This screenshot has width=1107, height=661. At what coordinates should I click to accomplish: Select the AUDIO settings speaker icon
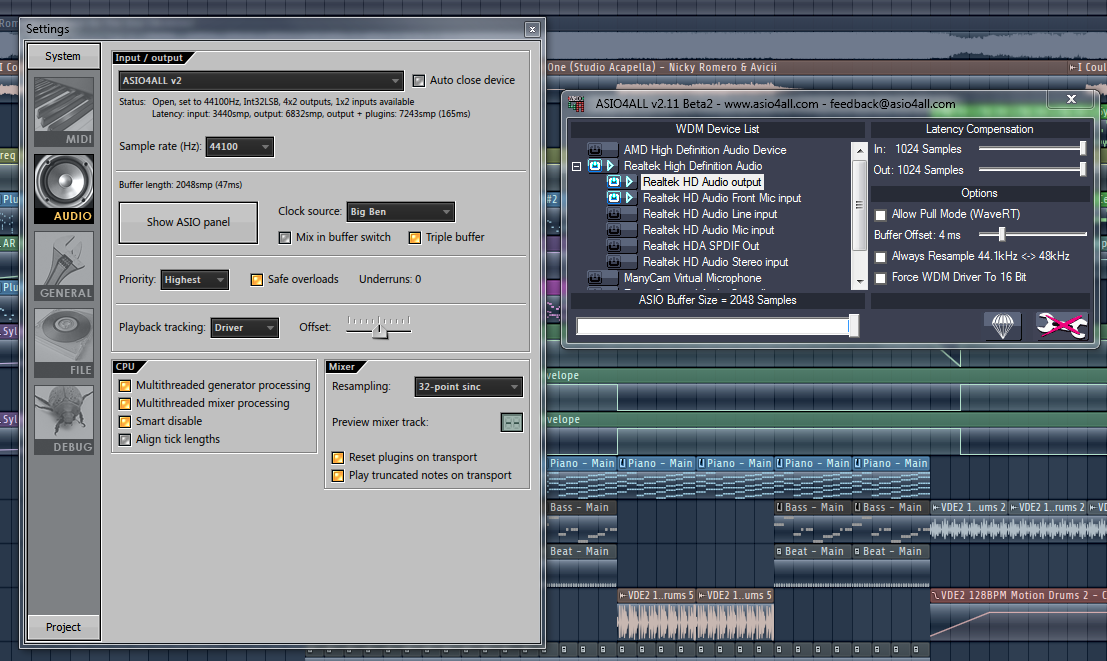(x=64, y=189)
